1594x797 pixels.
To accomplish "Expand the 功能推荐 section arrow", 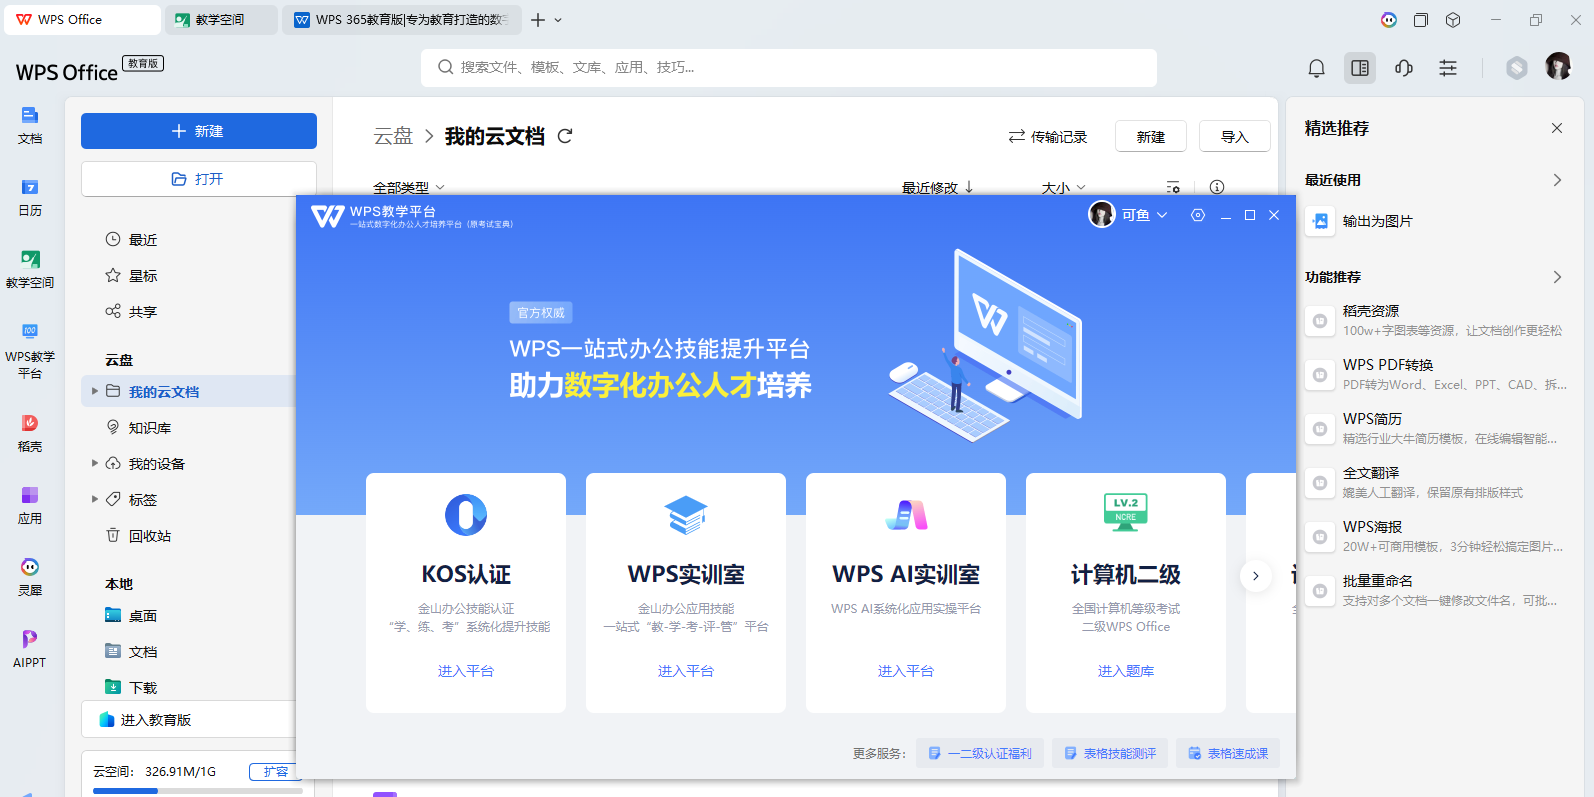I will point(1557,277).
